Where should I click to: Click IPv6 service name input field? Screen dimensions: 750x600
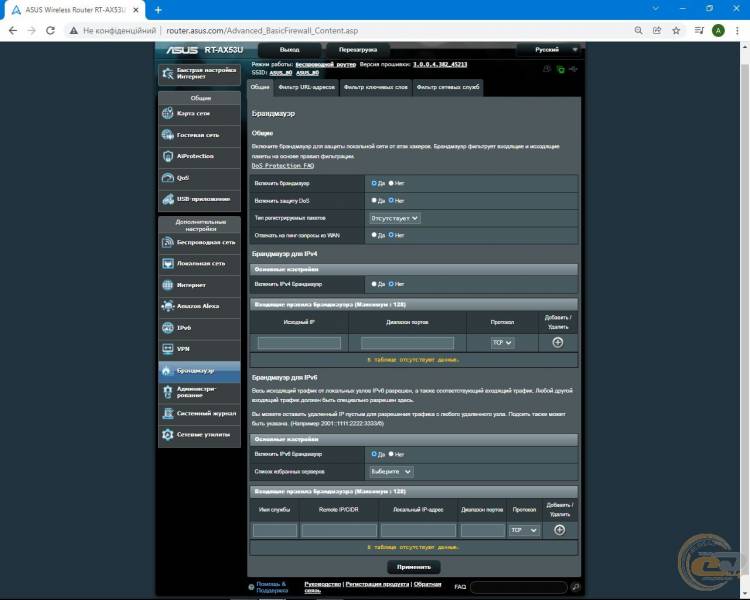(x=275, y=530)
